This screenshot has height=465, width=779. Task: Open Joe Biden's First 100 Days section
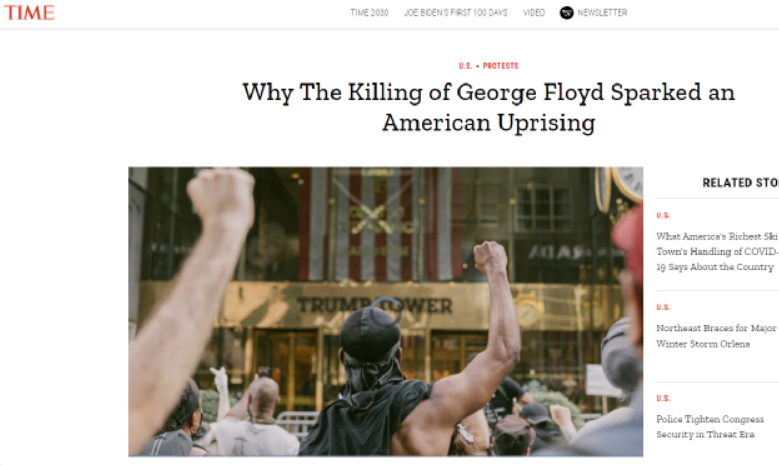[456, 12]
